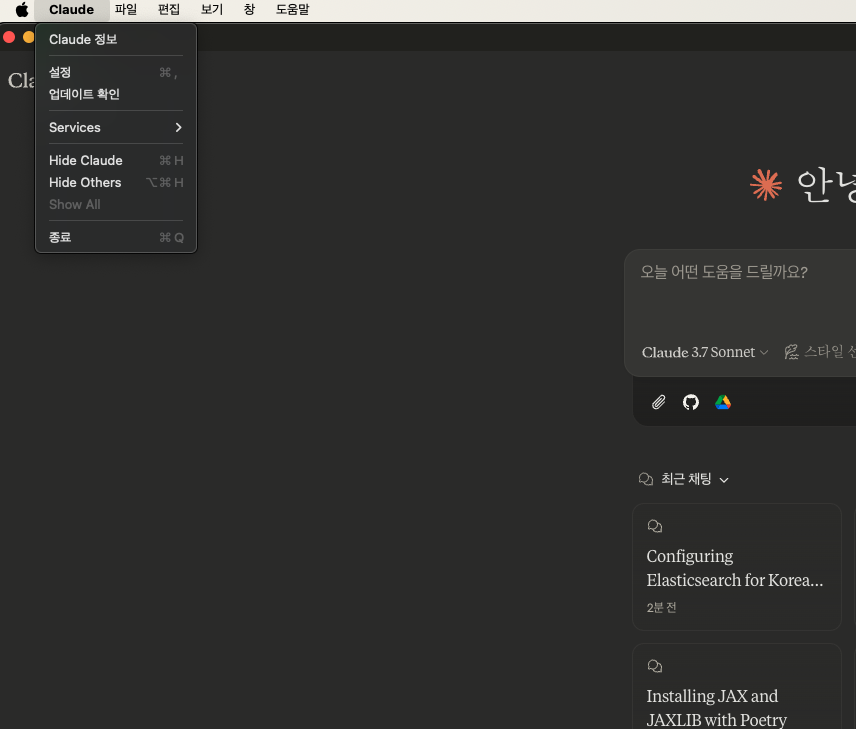Open Installing JAX and JAXLIB chat card
Viewport: 856px width, 729px height.
point(736,686)
